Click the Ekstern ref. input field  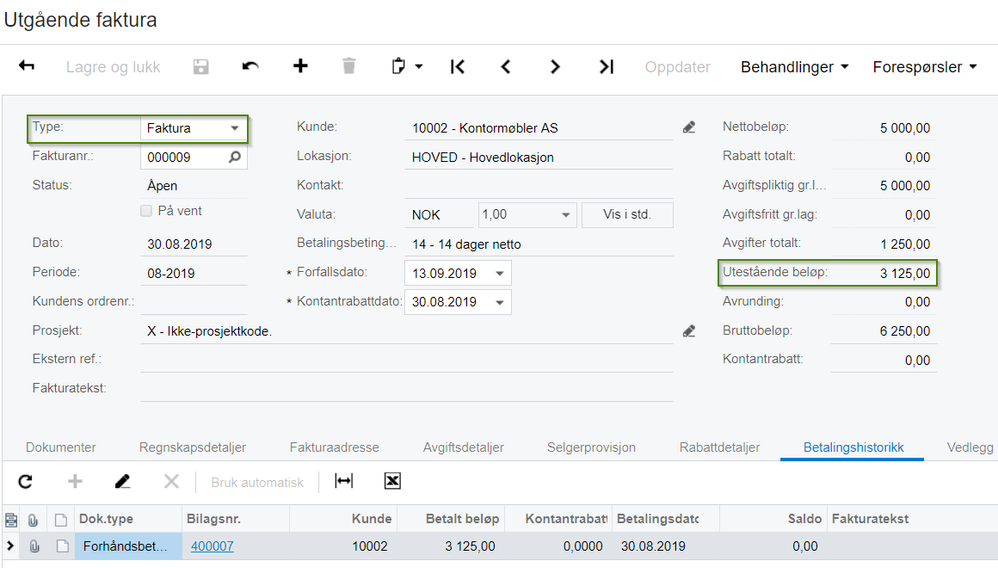[407, 360]
